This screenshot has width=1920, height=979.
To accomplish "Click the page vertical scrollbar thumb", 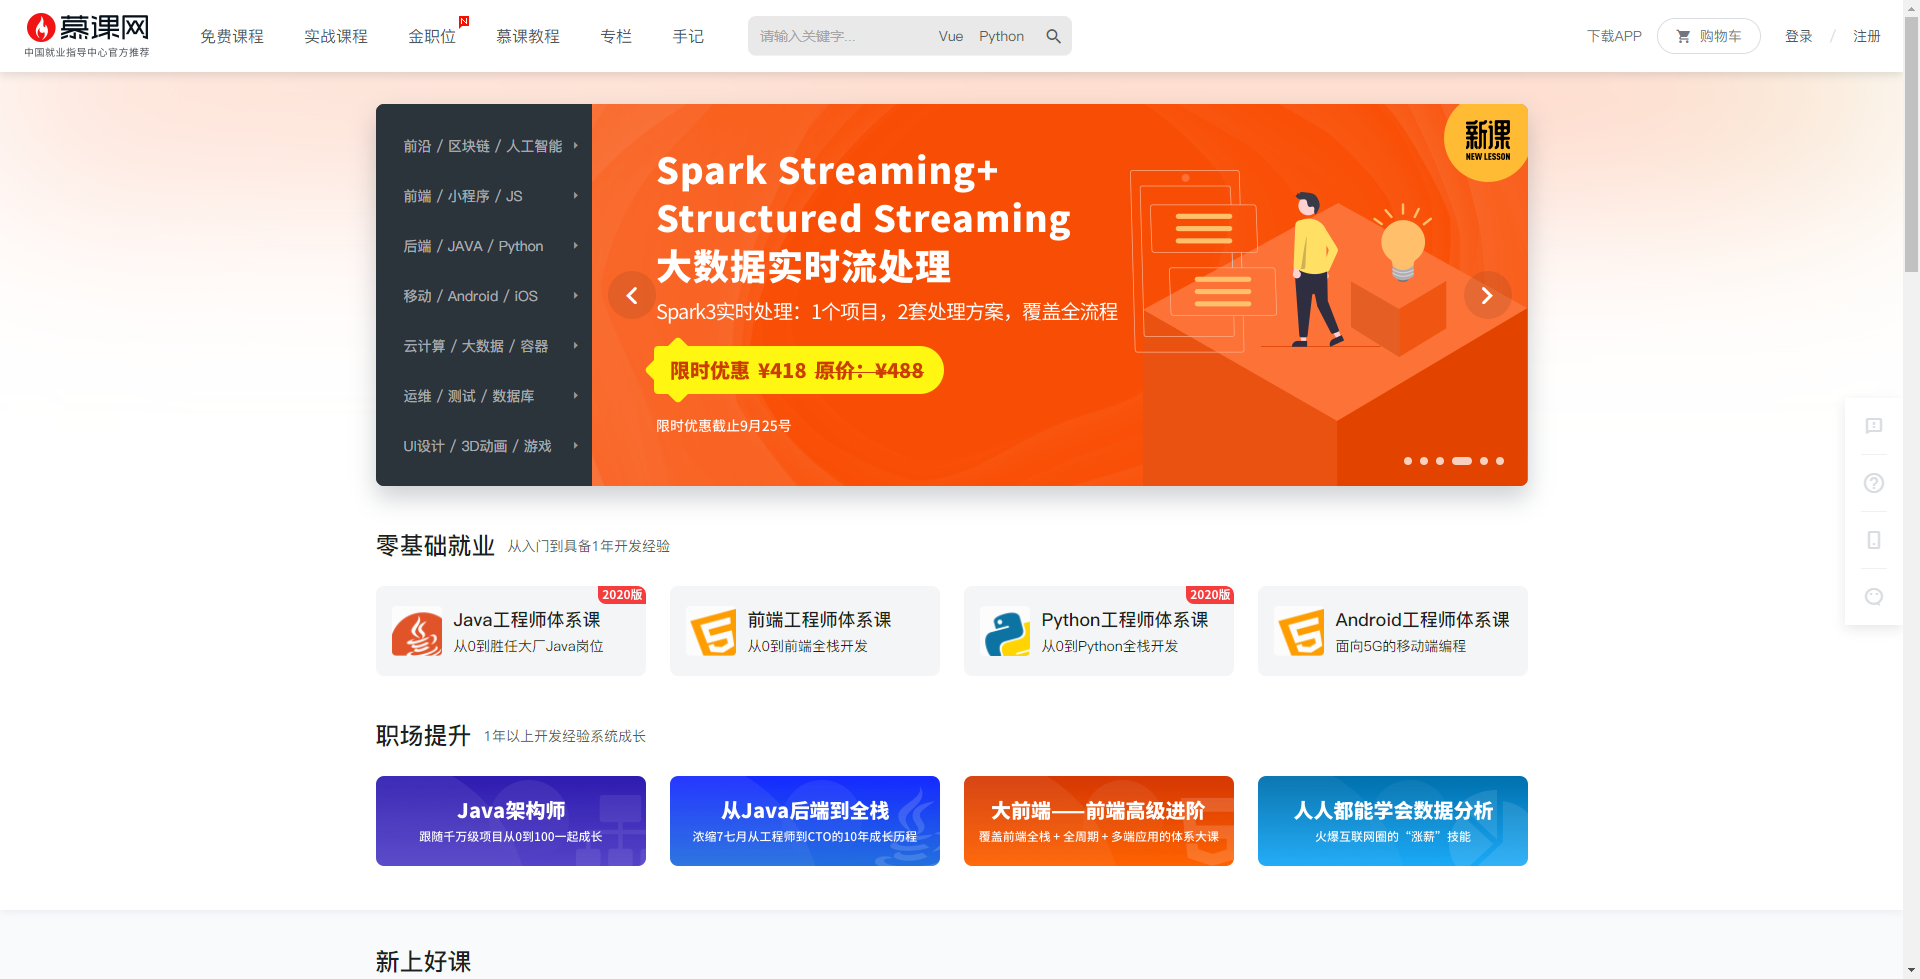I will (x=1911, y=143).
